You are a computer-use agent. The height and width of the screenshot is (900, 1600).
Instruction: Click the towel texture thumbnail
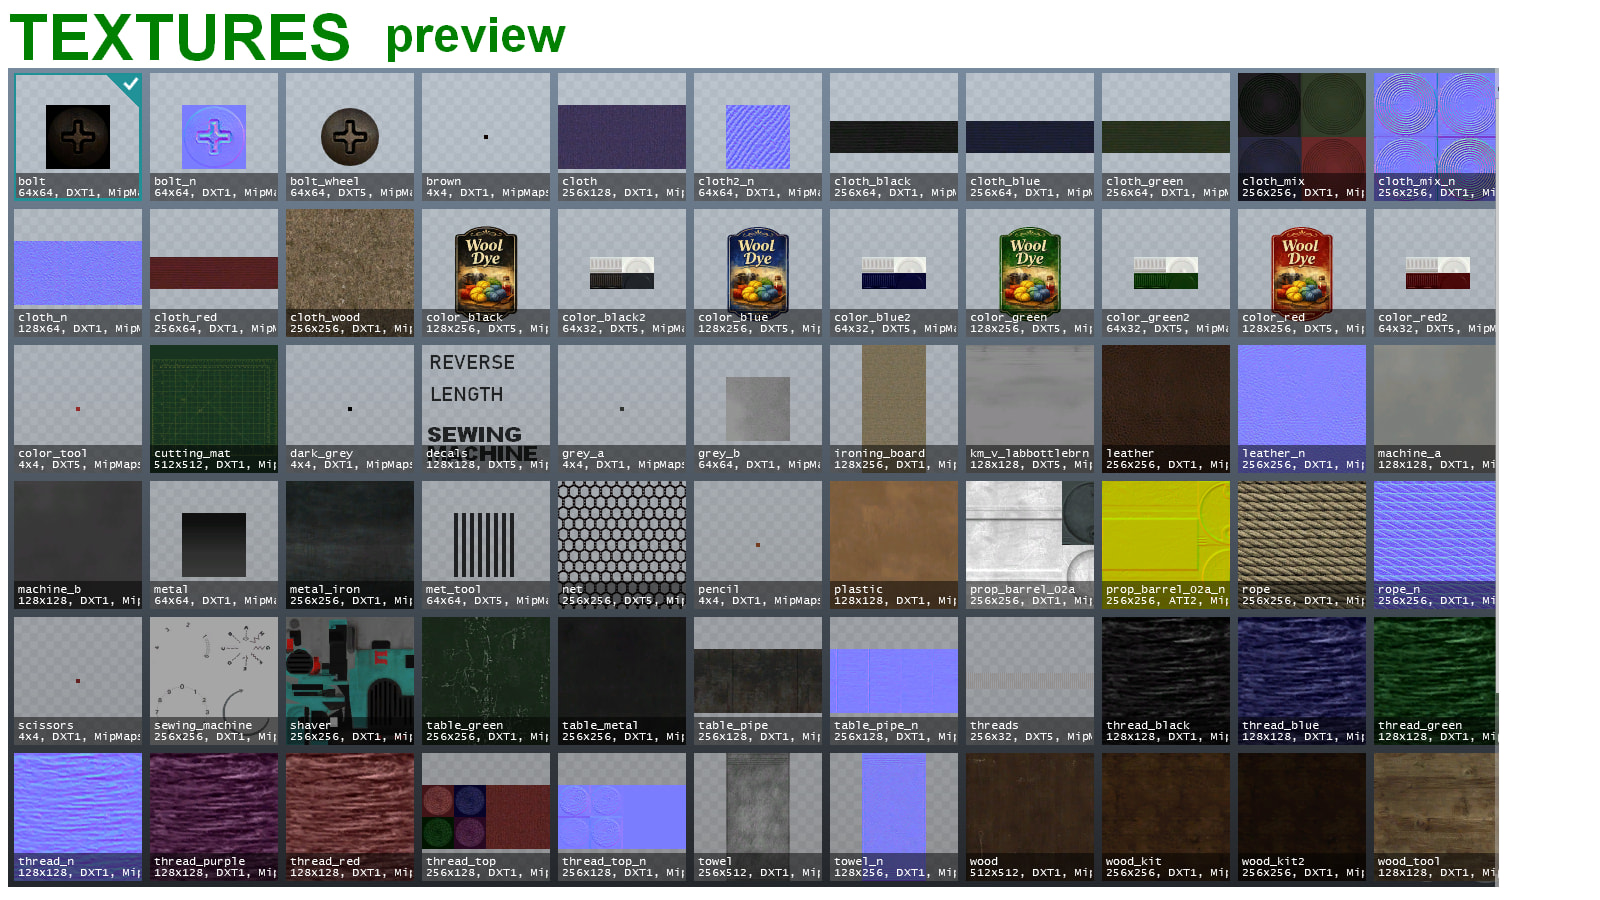tap(758, 817)
